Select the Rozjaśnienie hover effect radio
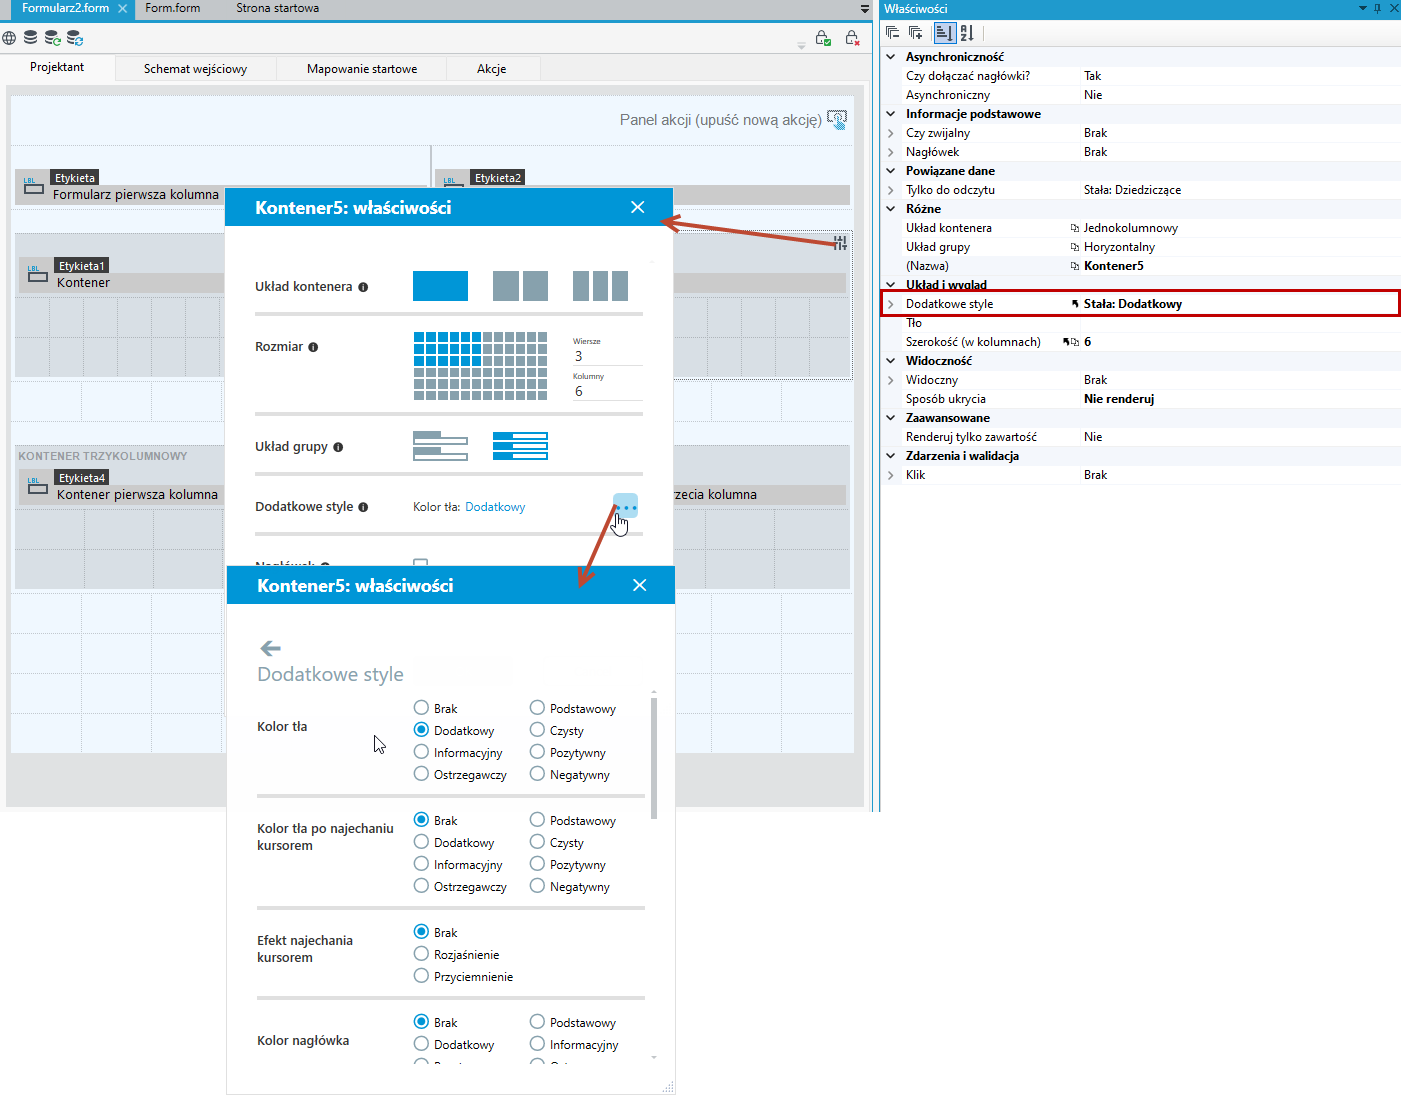Image resolution: width=1401 pixels, height=1110 pixels. click(421, 954)
